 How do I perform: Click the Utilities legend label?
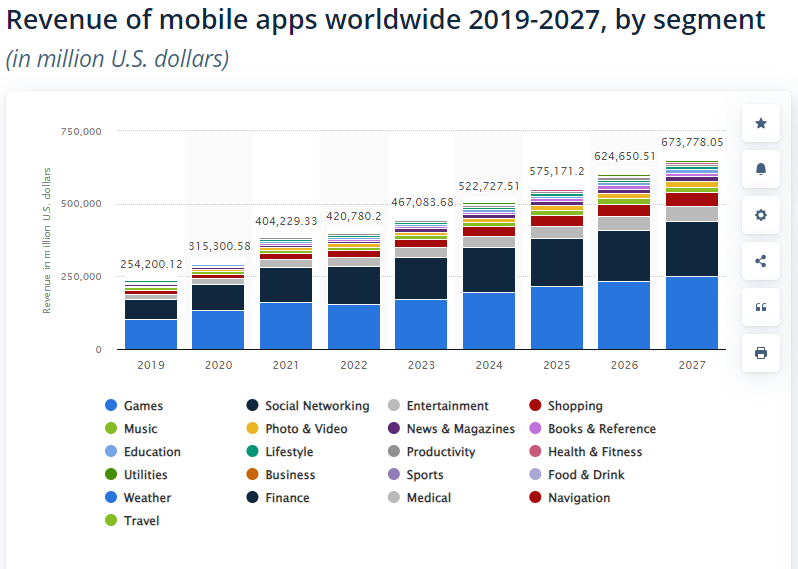coord(146,474)
